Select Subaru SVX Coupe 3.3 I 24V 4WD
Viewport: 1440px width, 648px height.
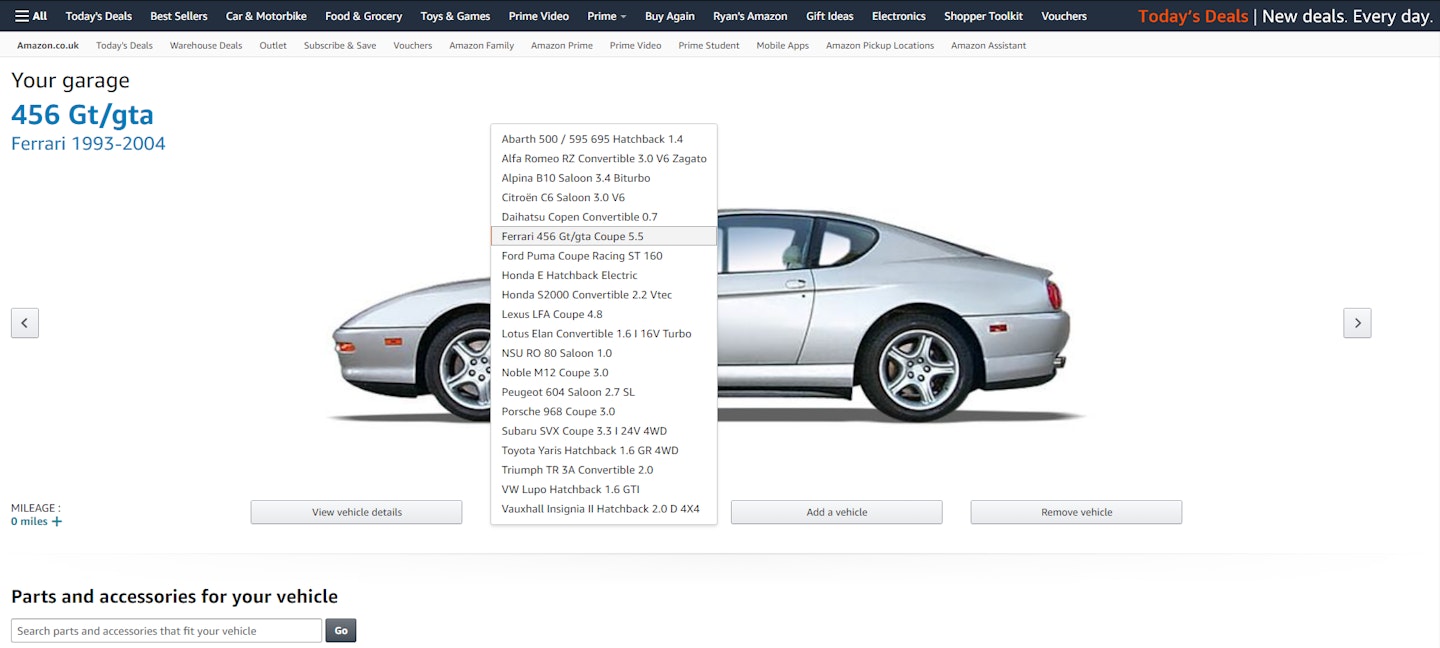pyautogui.click(x=604, y=431)
